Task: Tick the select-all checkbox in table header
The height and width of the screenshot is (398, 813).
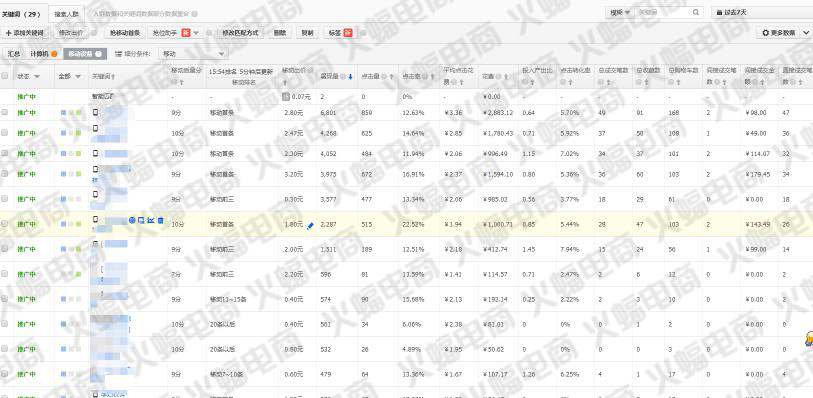Action: tap(5, 76)
